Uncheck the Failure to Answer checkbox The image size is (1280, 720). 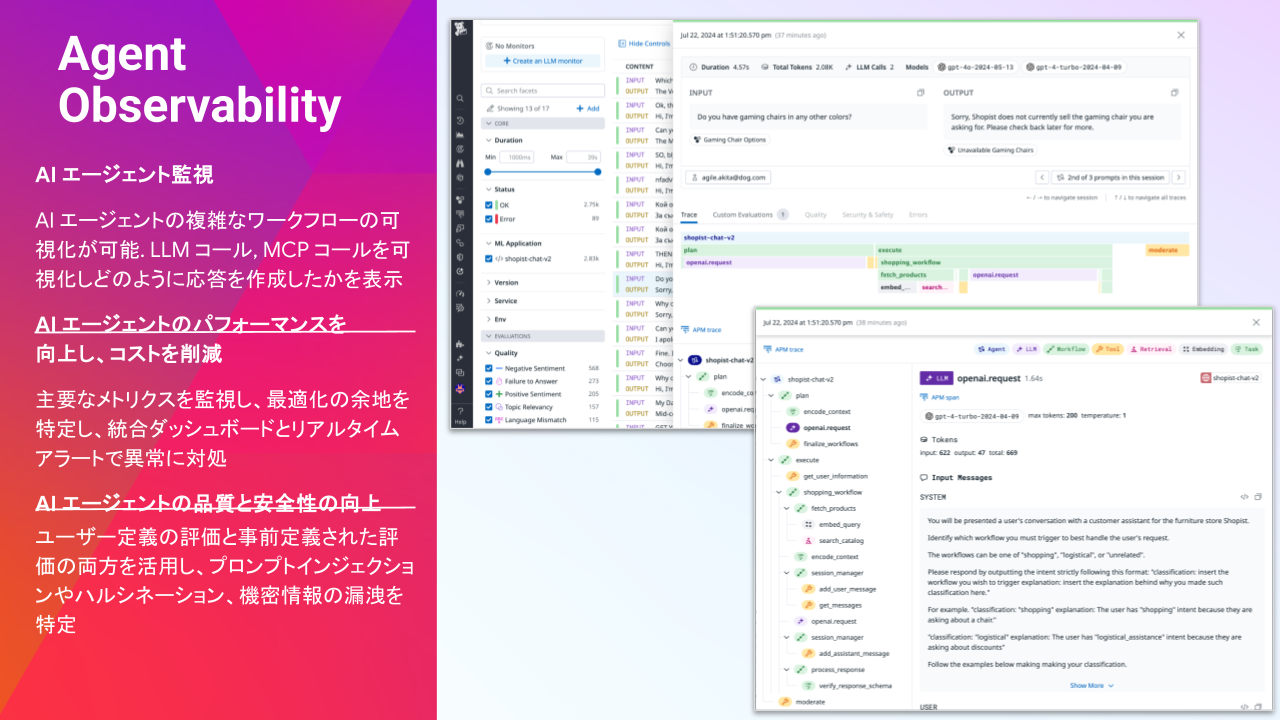click(489, 381)
